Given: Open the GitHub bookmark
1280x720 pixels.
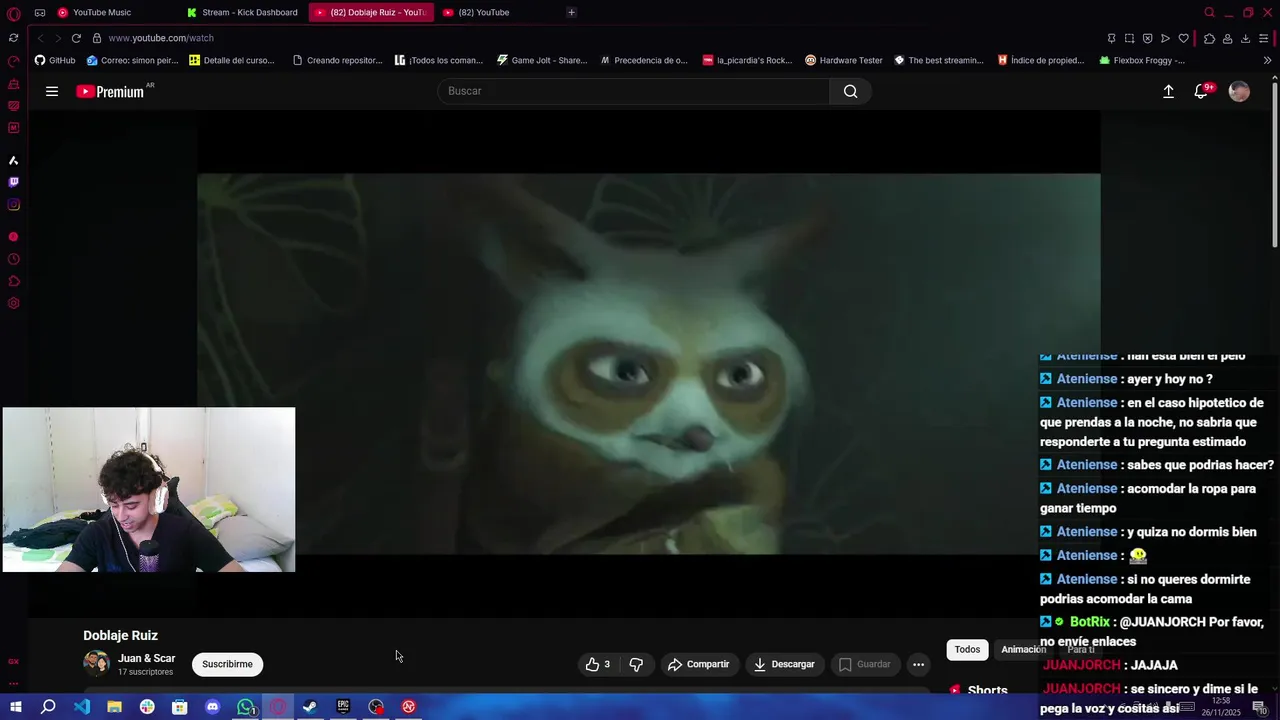Looking at the screenshot, I should 55,60.
